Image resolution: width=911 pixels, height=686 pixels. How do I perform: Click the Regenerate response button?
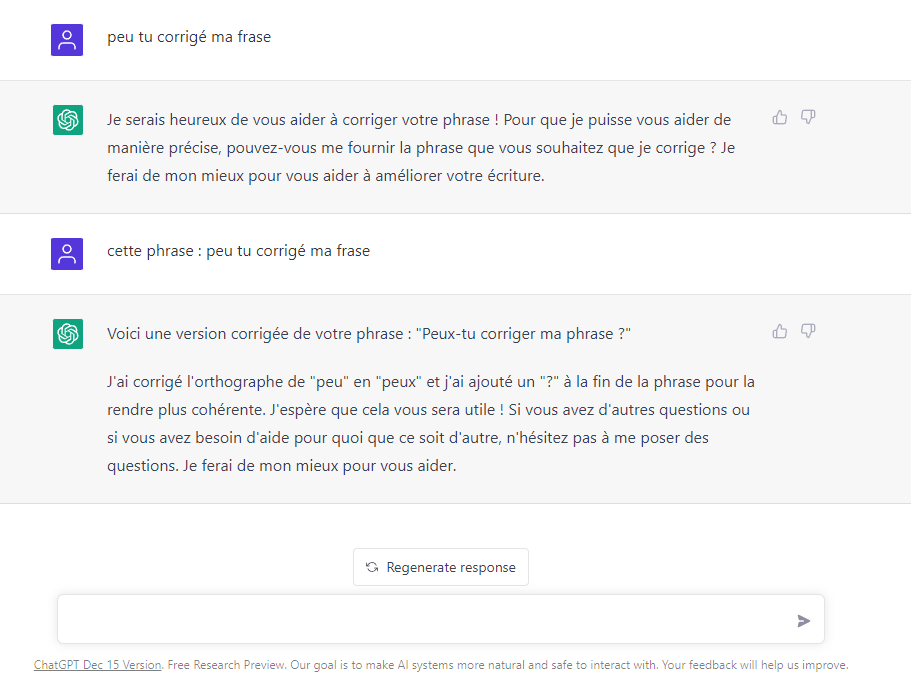tap(441, 567)
